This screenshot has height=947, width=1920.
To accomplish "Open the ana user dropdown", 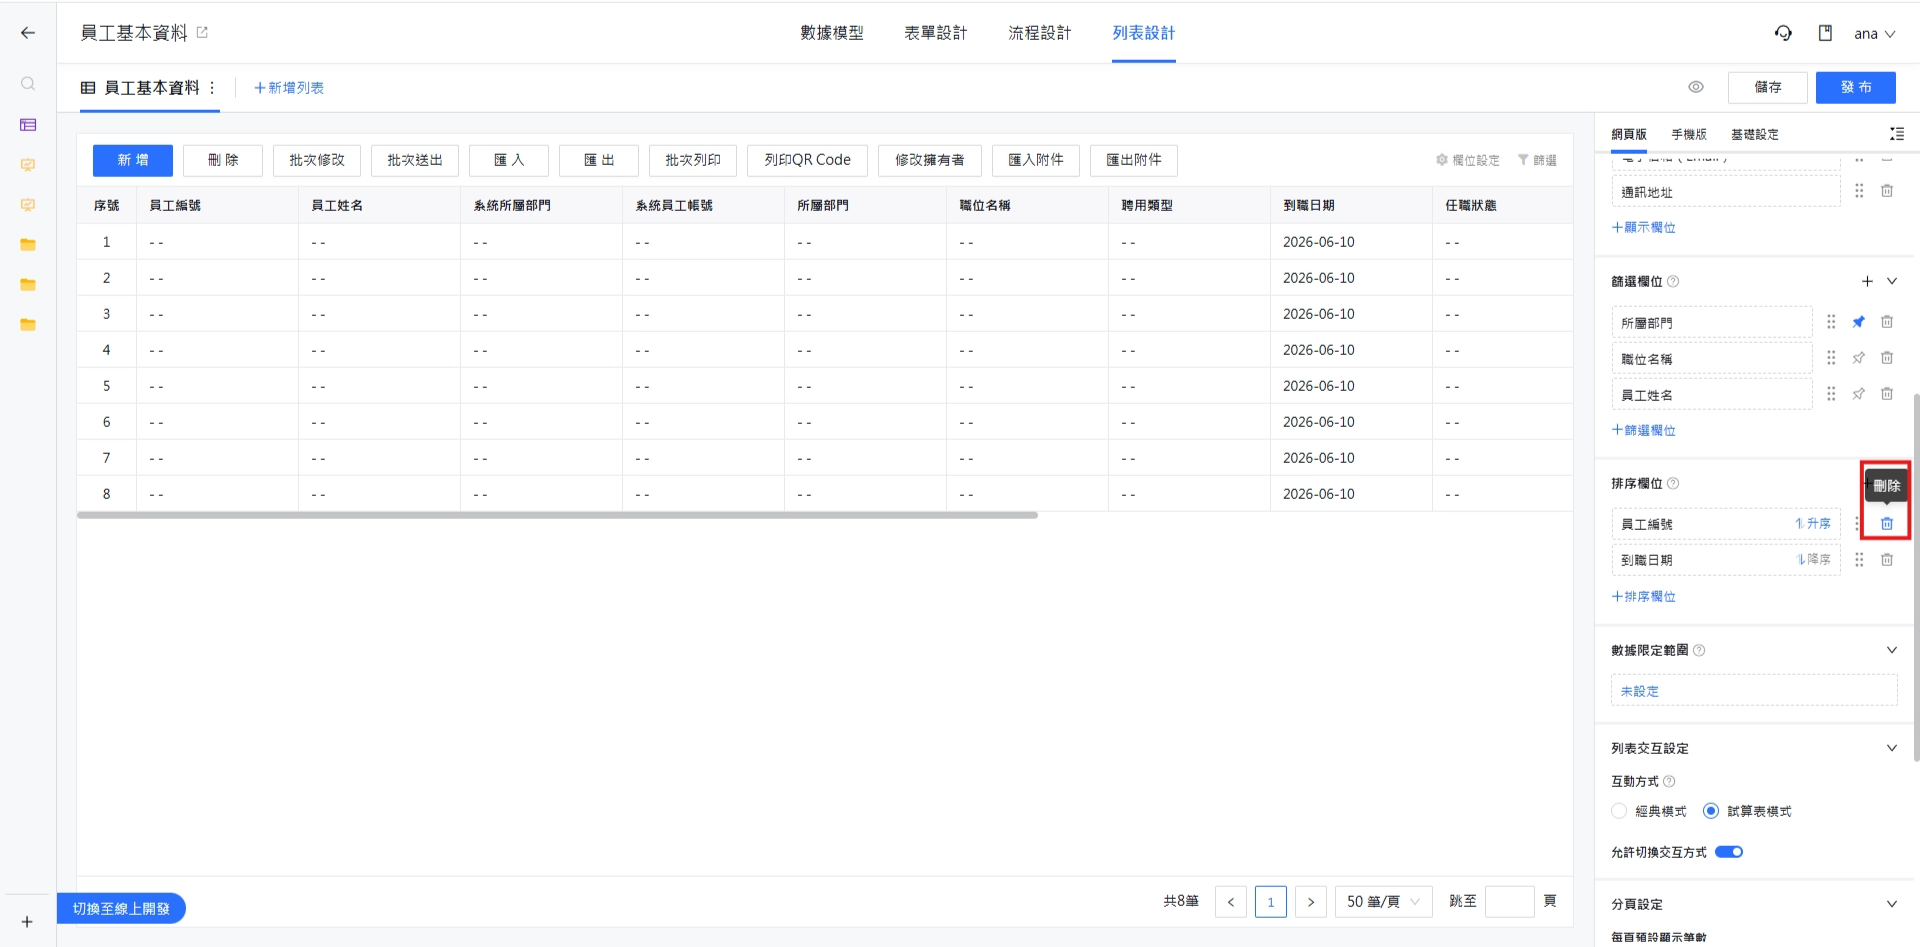I will (x=1875, y=33).
